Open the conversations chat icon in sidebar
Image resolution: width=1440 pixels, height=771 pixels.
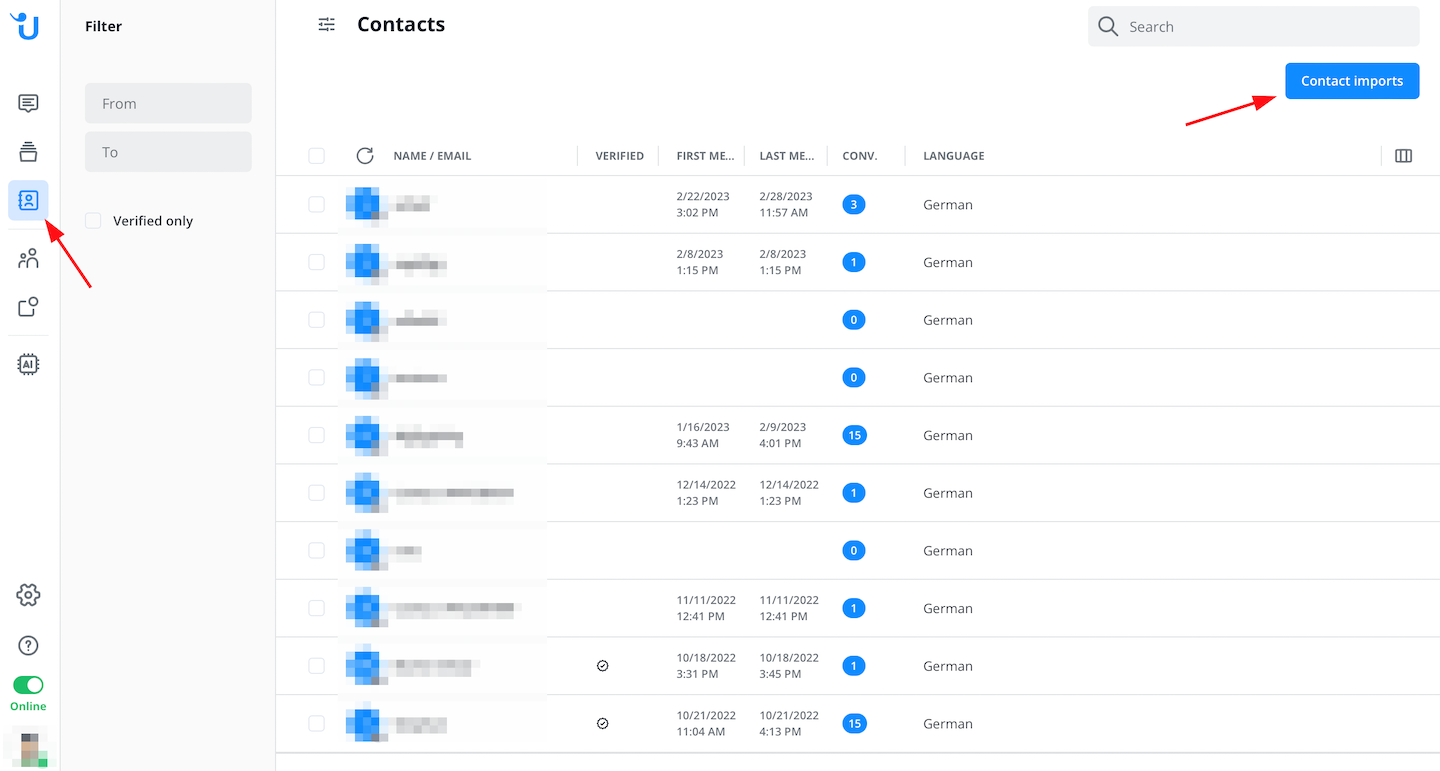[x=28, y=103]
